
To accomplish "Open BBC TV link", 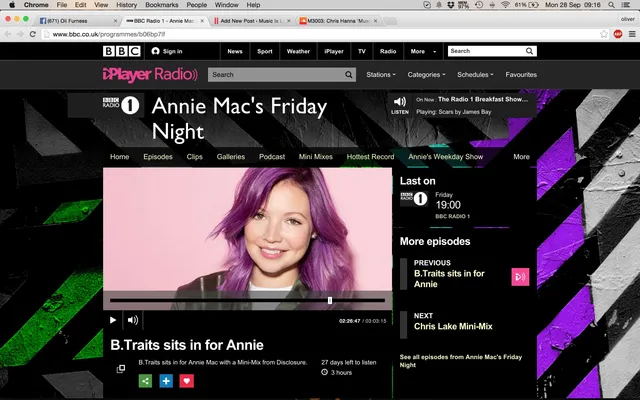I will click(362, 51).
